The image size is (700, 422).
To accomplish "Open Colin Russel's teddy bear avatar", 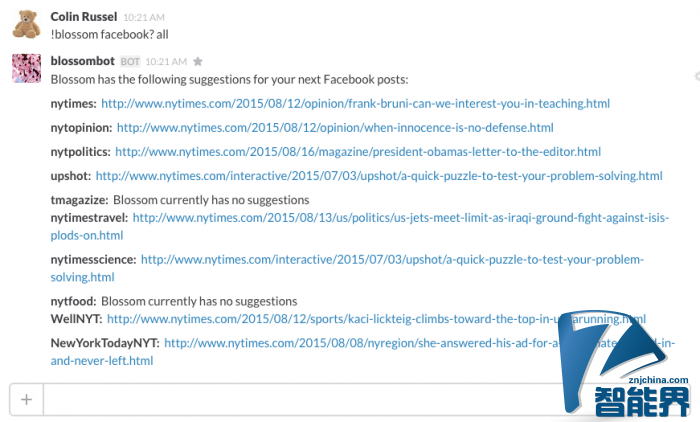I will tap(26, 24).
